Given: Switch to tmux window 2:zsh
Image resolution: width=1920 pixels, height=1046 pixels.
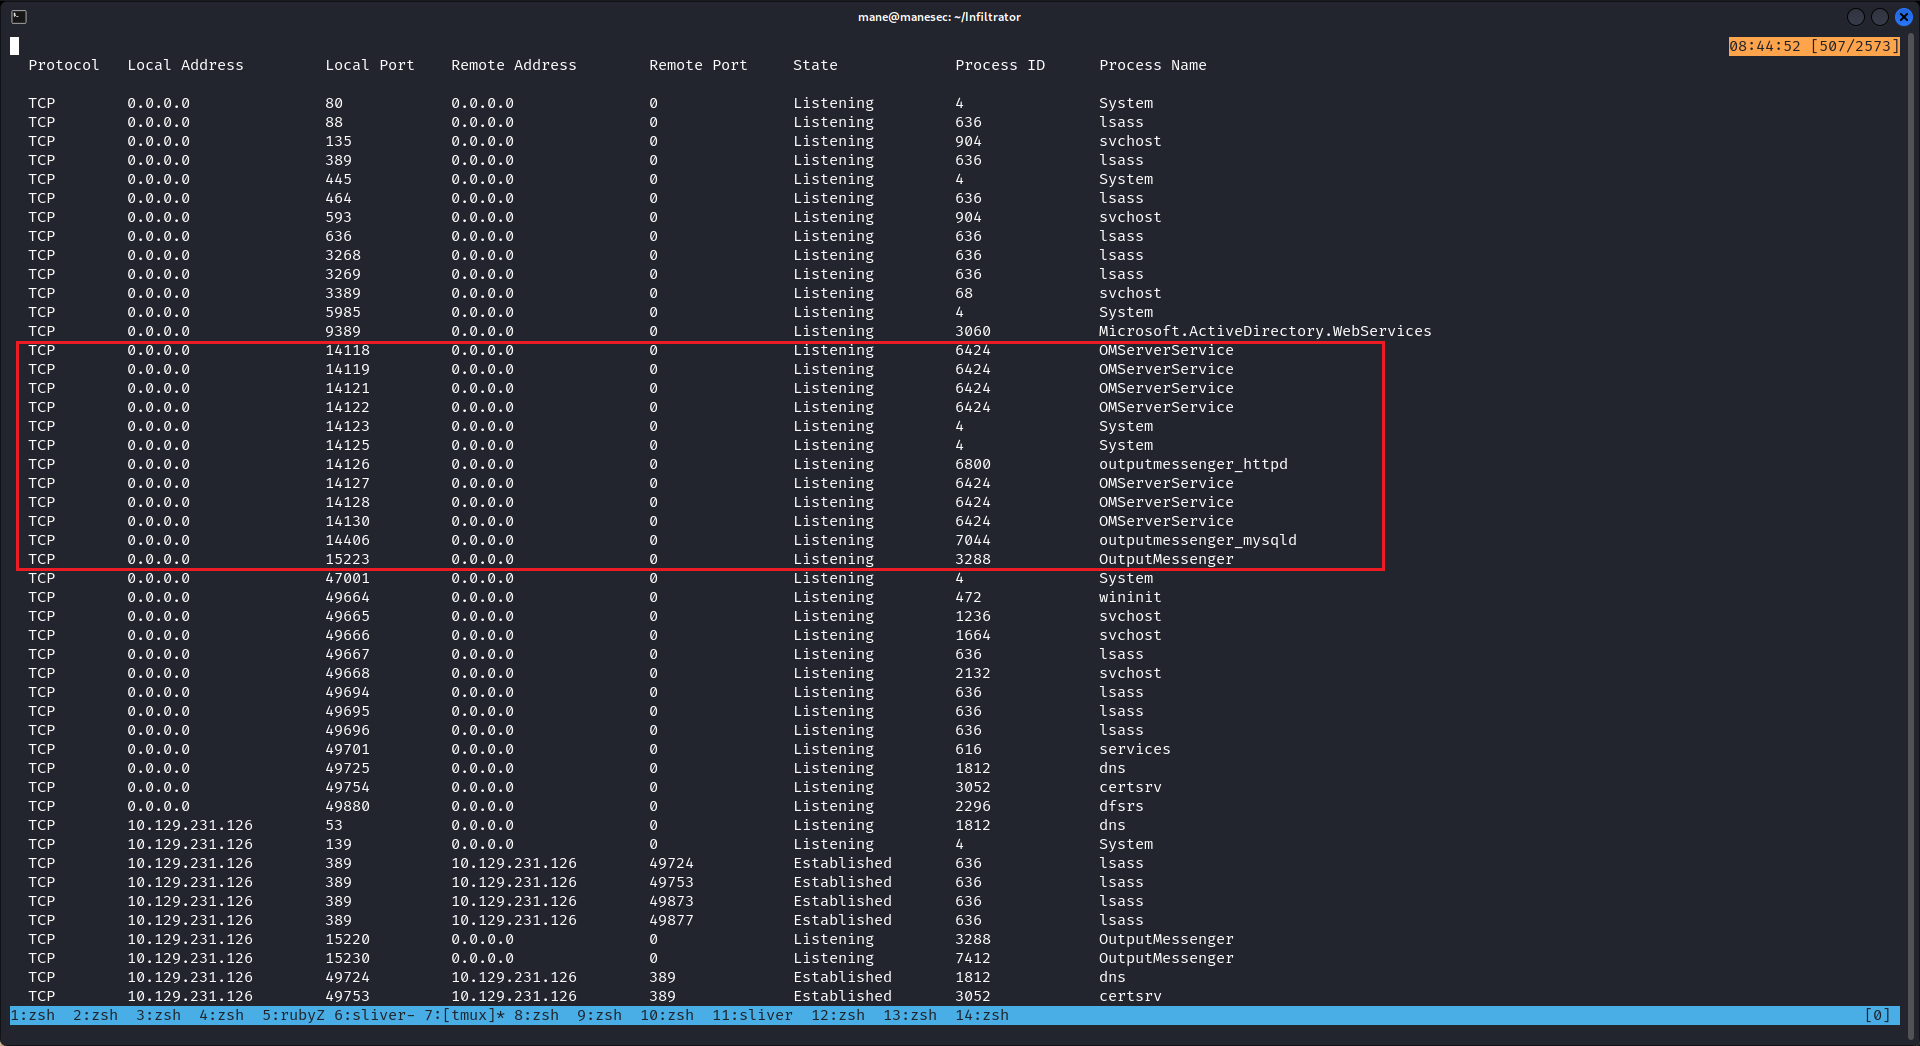Looking at the screenshot, I should click(96, 1015).
